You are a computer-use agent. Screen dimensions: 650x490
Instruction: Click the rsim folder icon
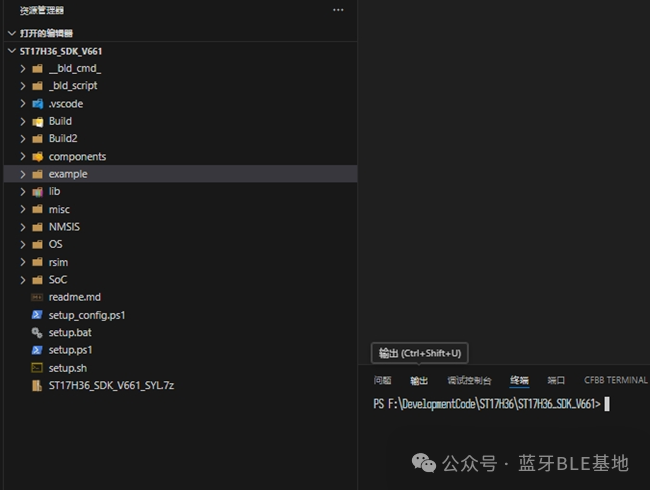(37, 262)
